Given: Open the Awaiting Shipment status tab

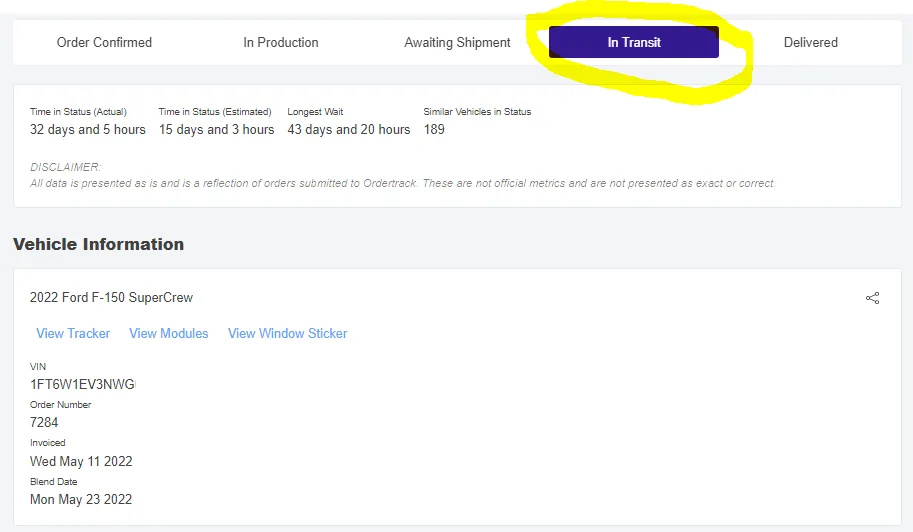Looking at the screenshot, I should point(457,43).
